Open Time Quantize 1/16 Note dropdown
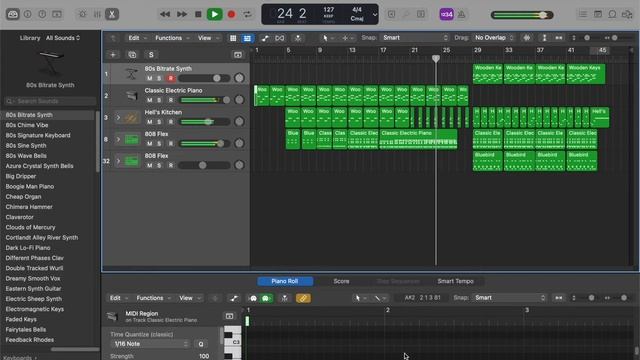 click(150, 344)
